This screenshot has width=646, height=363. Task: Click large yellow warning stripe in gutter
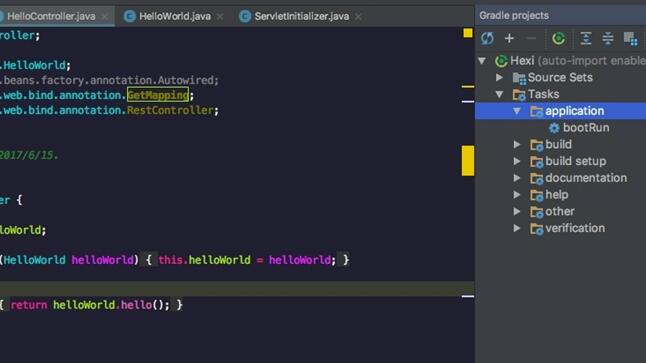468,160
